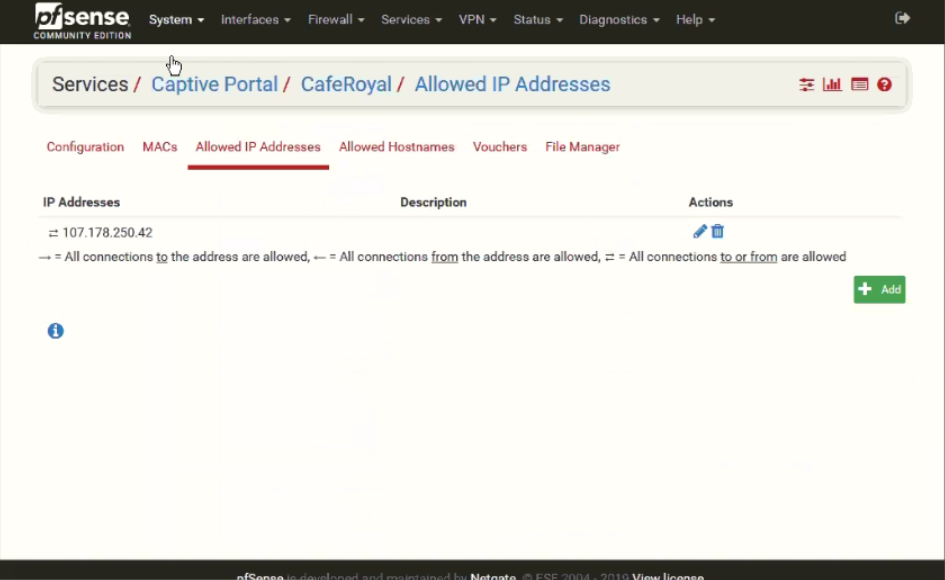Open the Diagnostics dropdown menu
Image resolution: width=945 pixels, height=580 pixels.
click(x=619, y=19)
